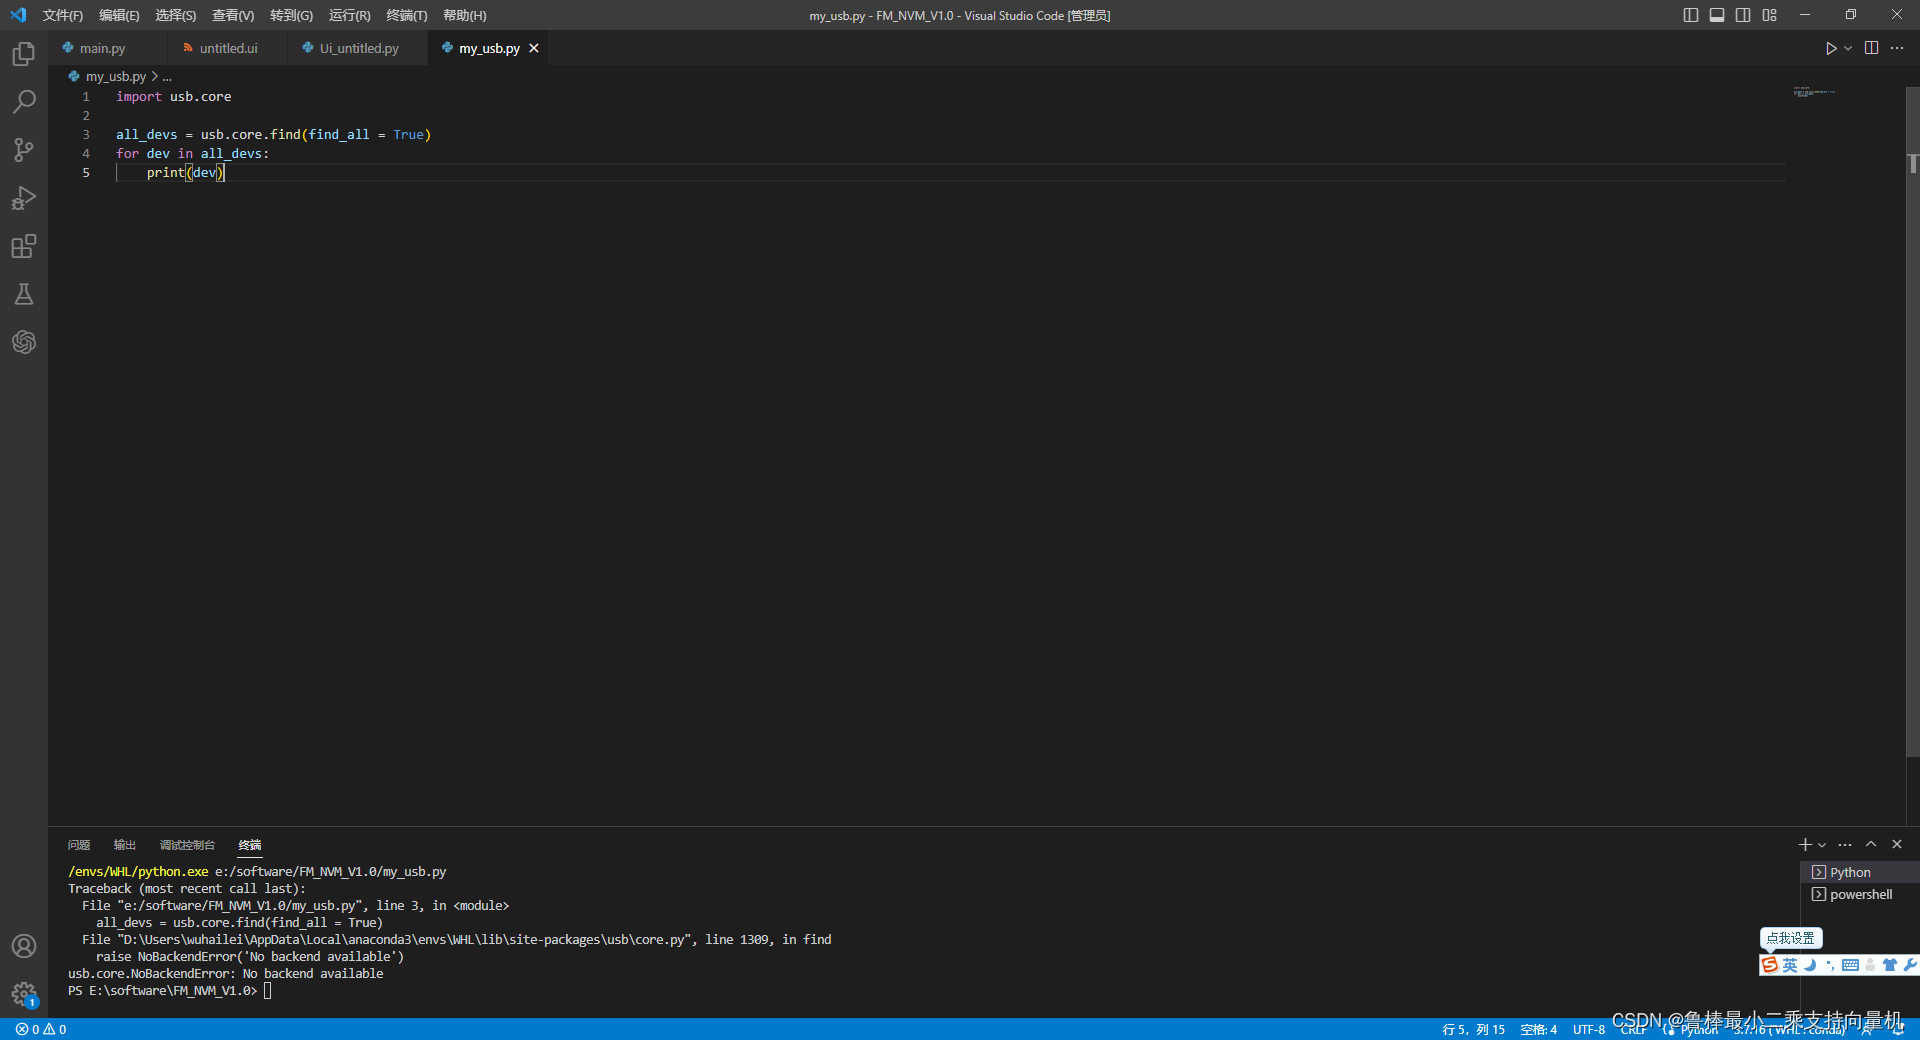Open the 编辑(E) menu
The image size is (1920, 1040).
click(119, 15)
